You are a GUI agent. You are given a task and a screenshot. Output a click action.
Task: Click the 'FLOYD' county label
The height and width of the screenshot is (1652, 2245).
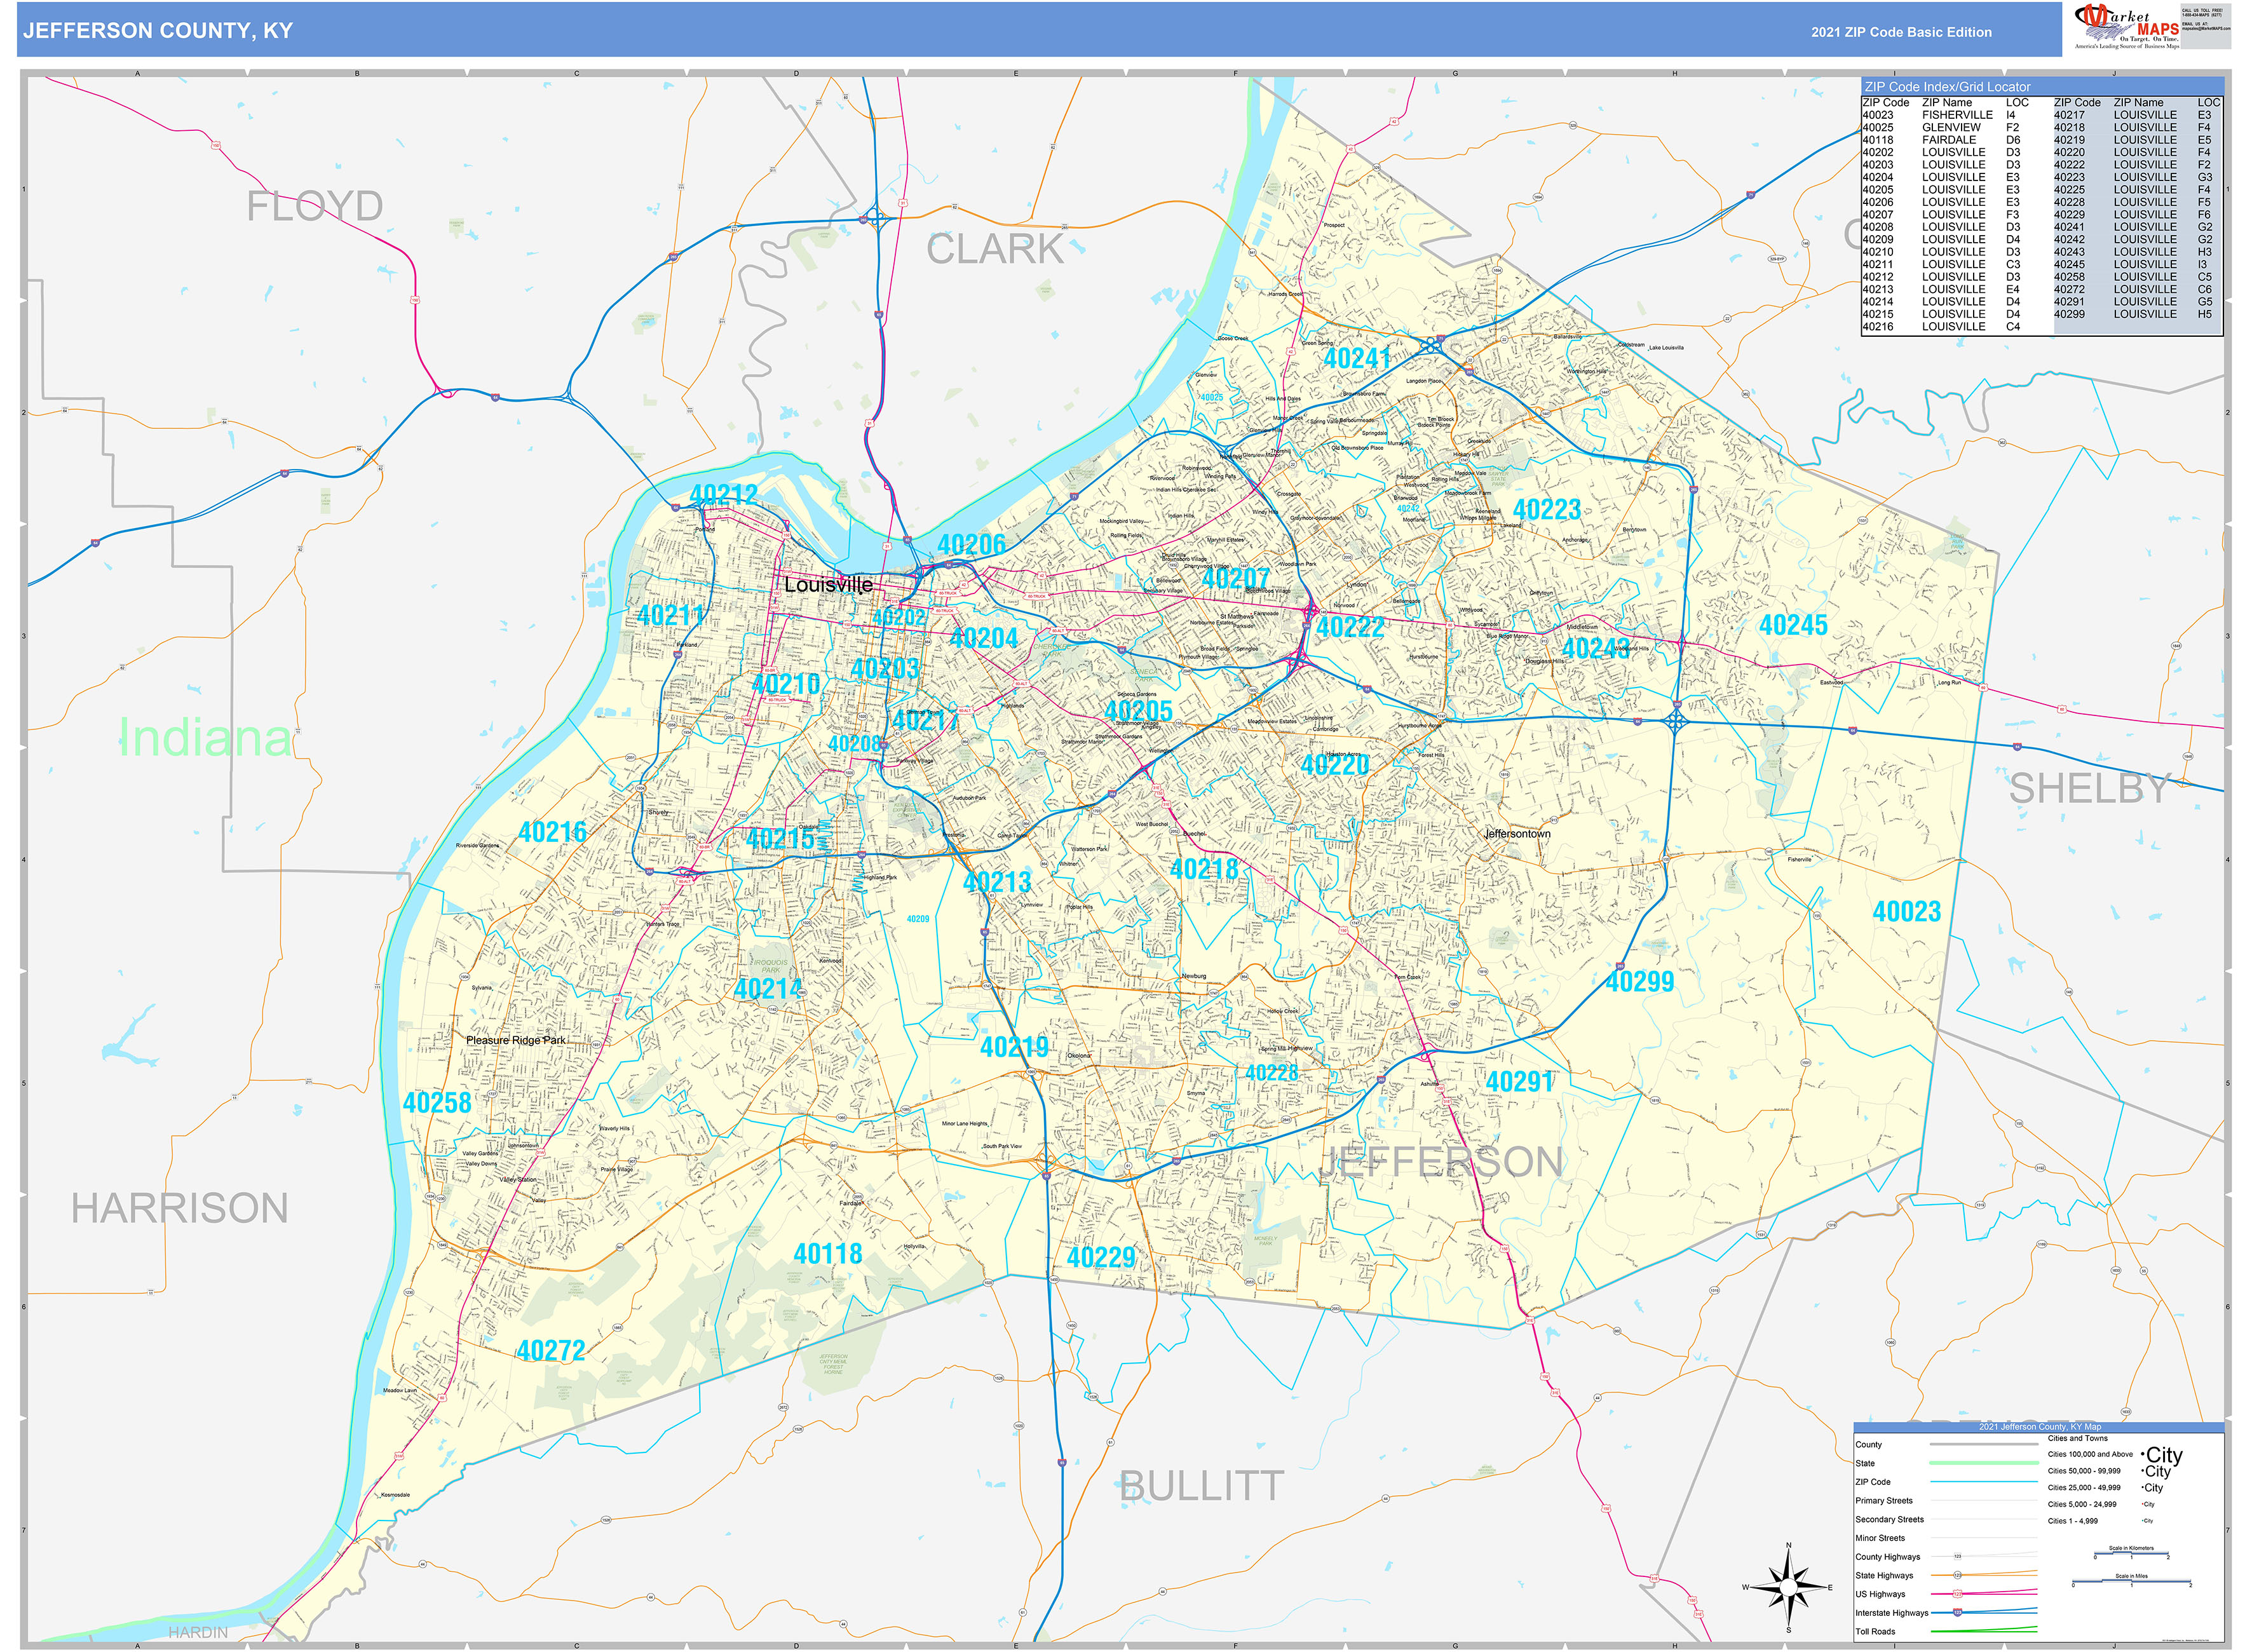315,206
